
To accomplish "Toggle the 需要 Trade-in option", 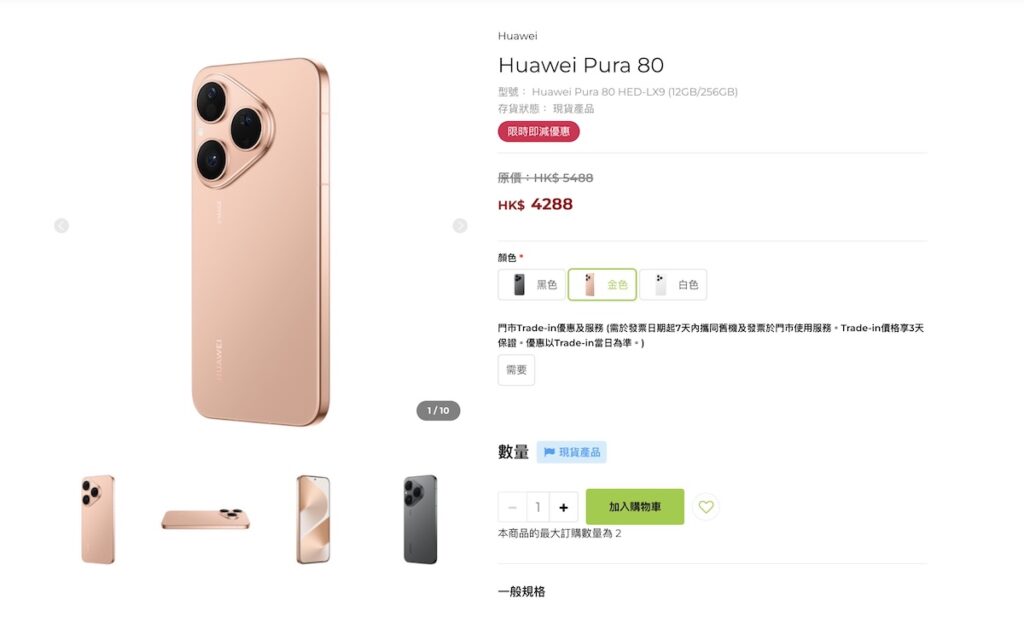I will [517, 370].
